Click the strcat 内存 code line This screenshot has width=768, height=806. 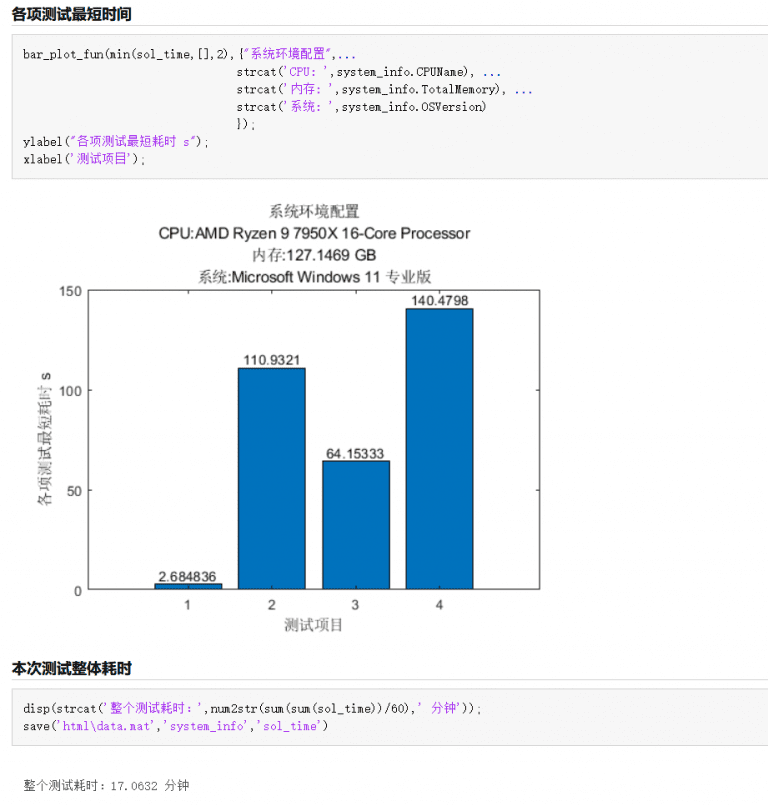pos(385,89)
